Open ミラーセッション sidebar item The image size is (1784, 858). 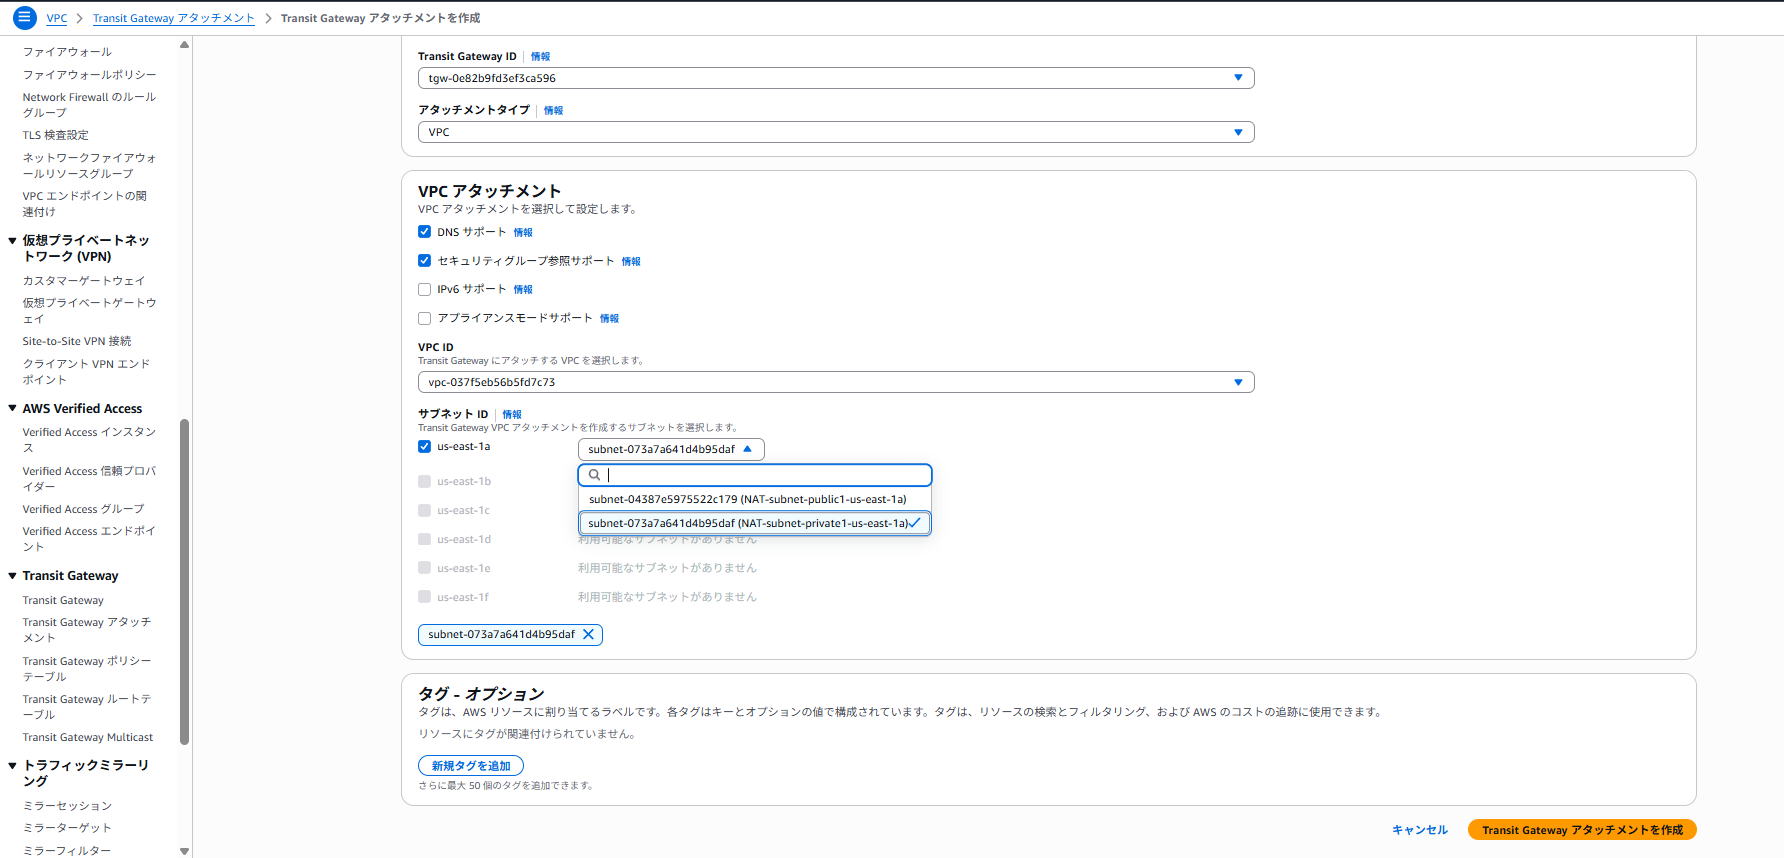[x=67, y=806]
